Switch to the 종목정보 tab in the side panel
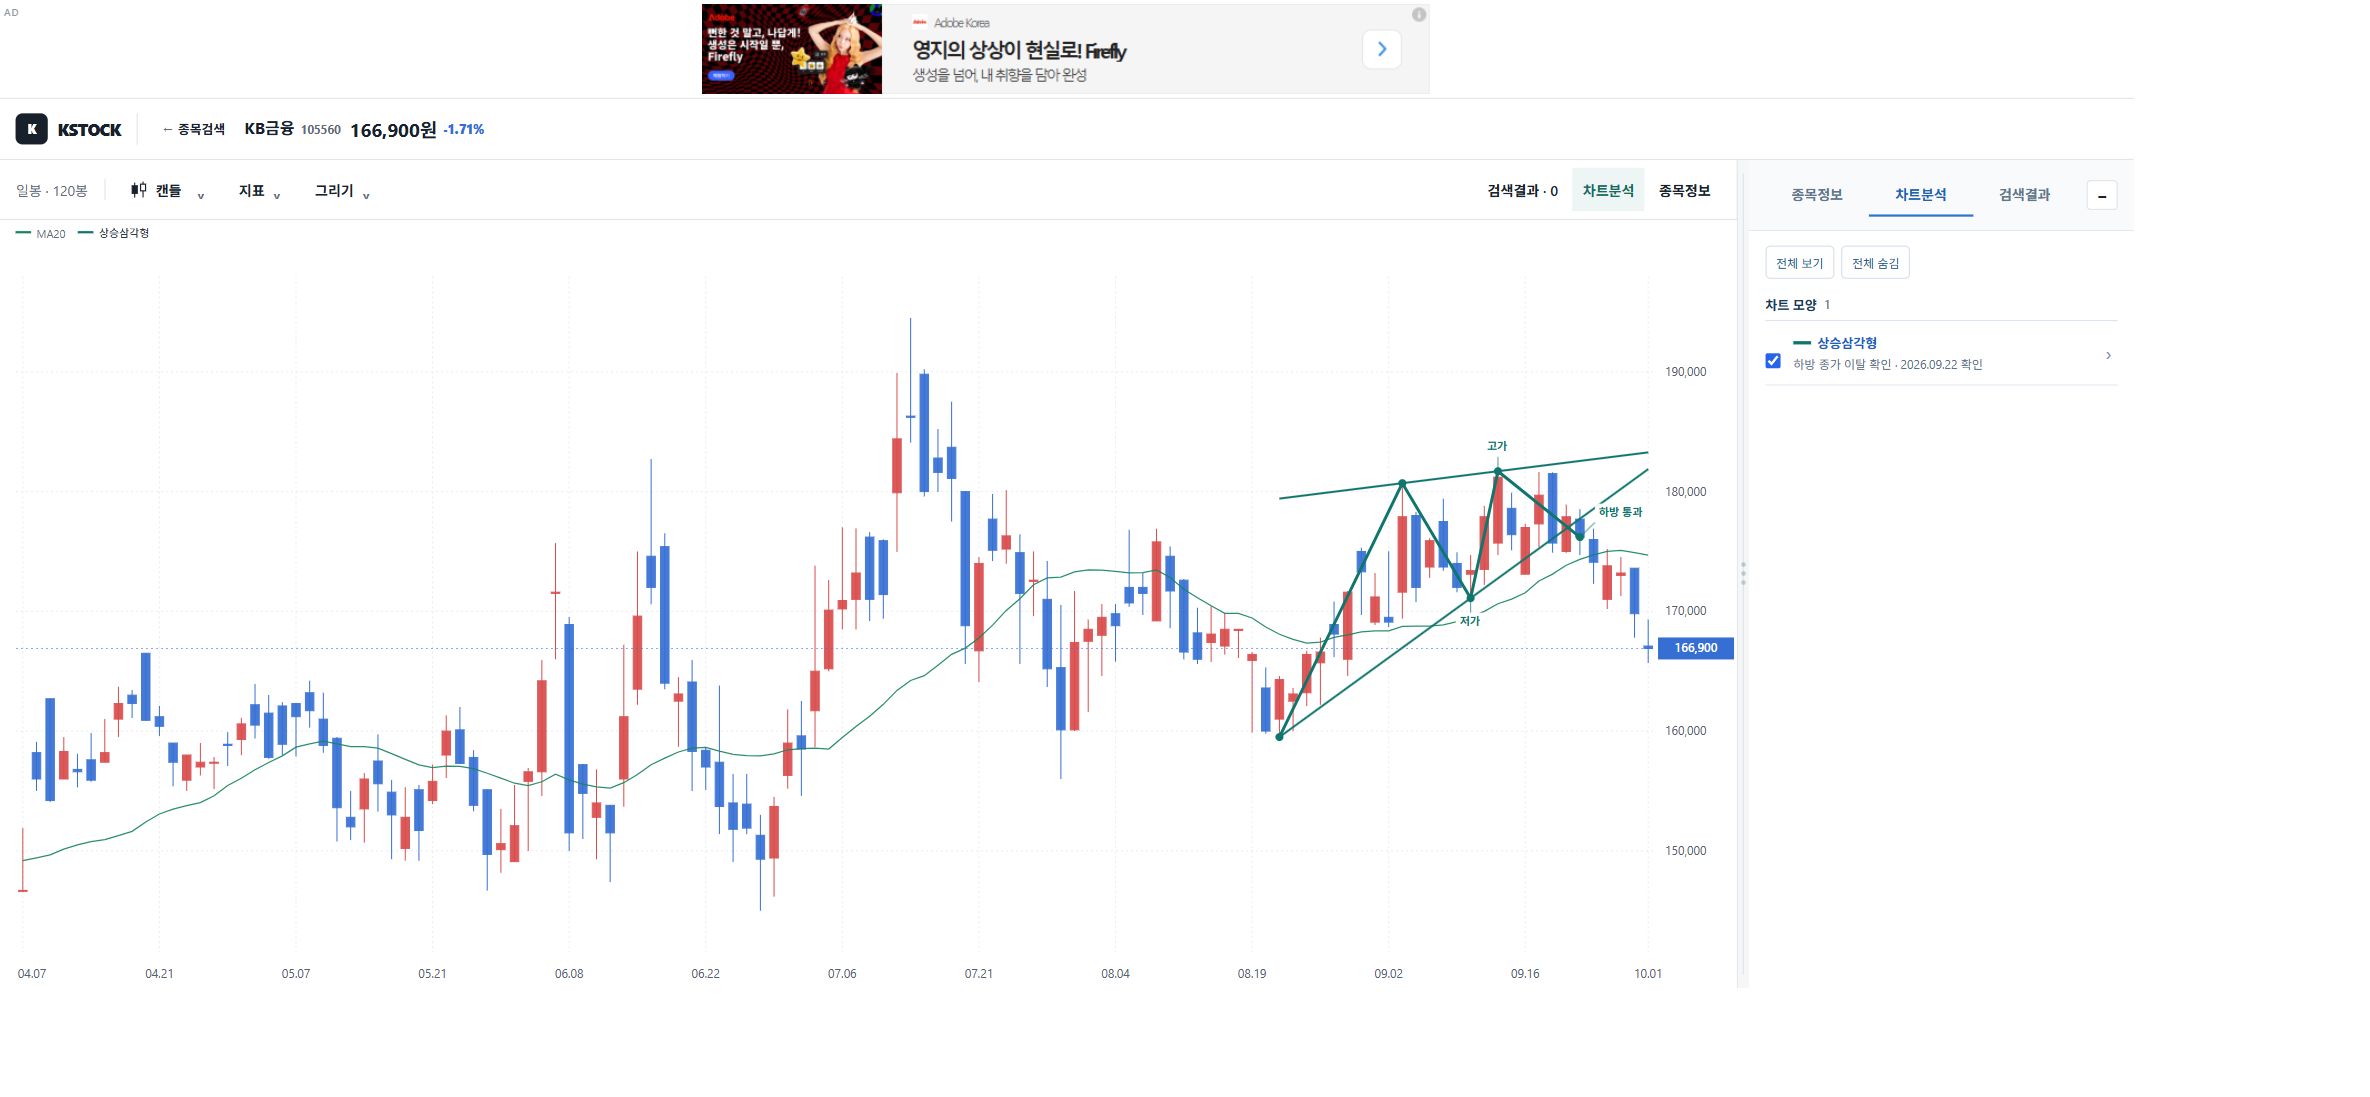 1816,195
